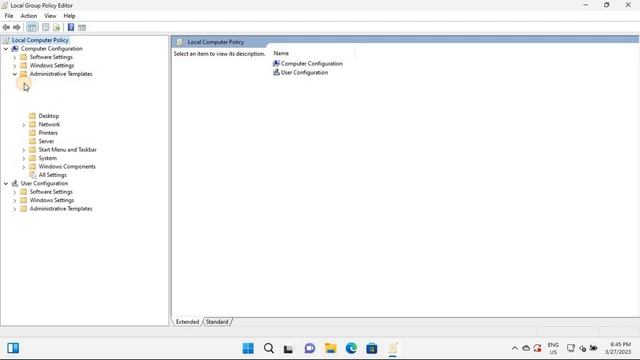Expand Windows Settings under Computer Configuration

15,66
